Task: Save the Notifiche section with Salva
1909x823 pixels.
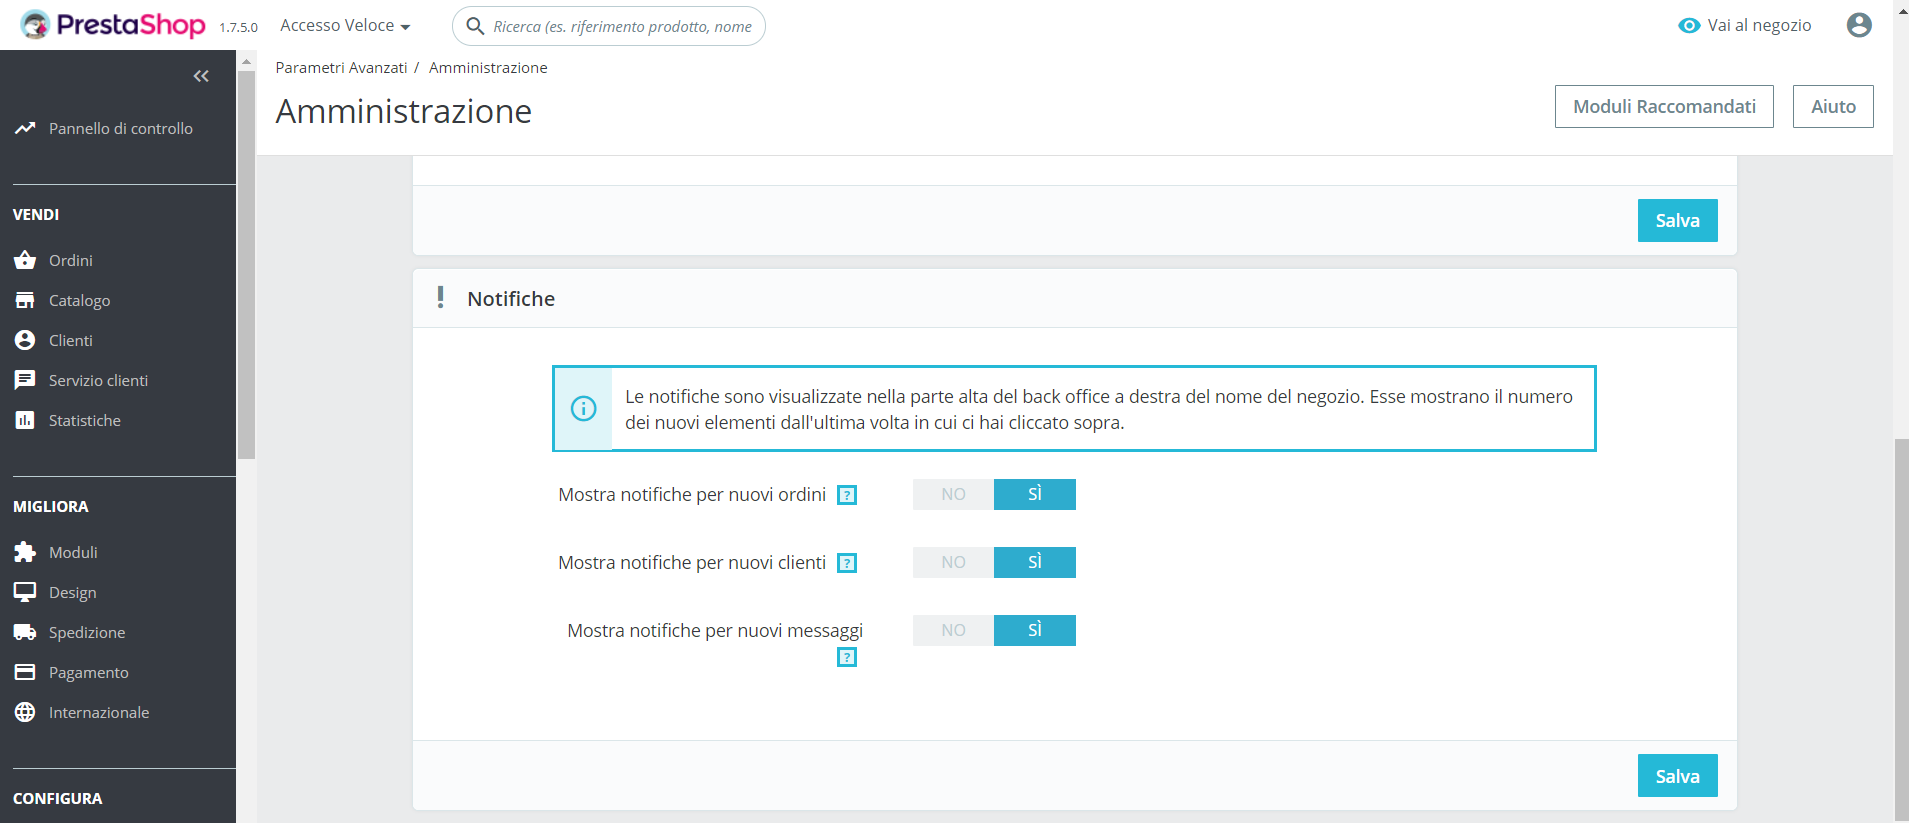Action: 1677,776
